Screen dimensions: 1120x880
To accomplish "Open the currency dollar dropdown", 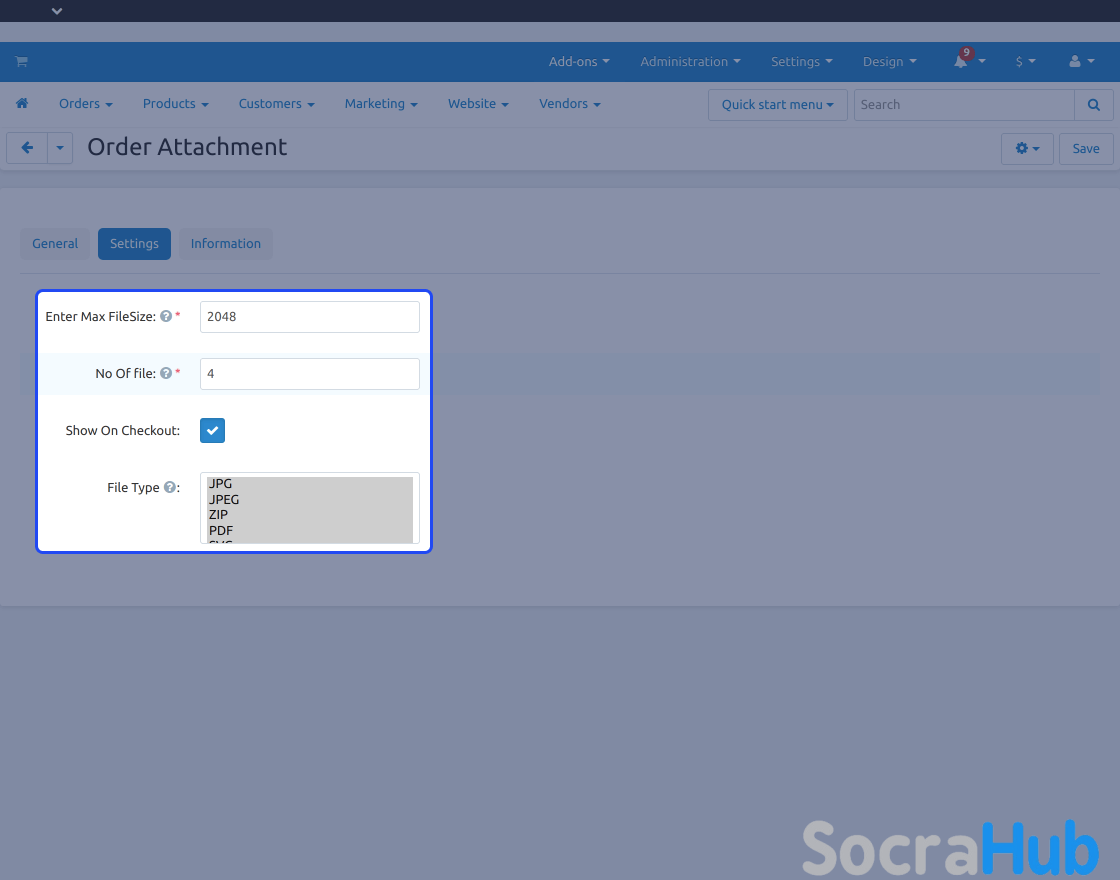I will coord(1026,61).
